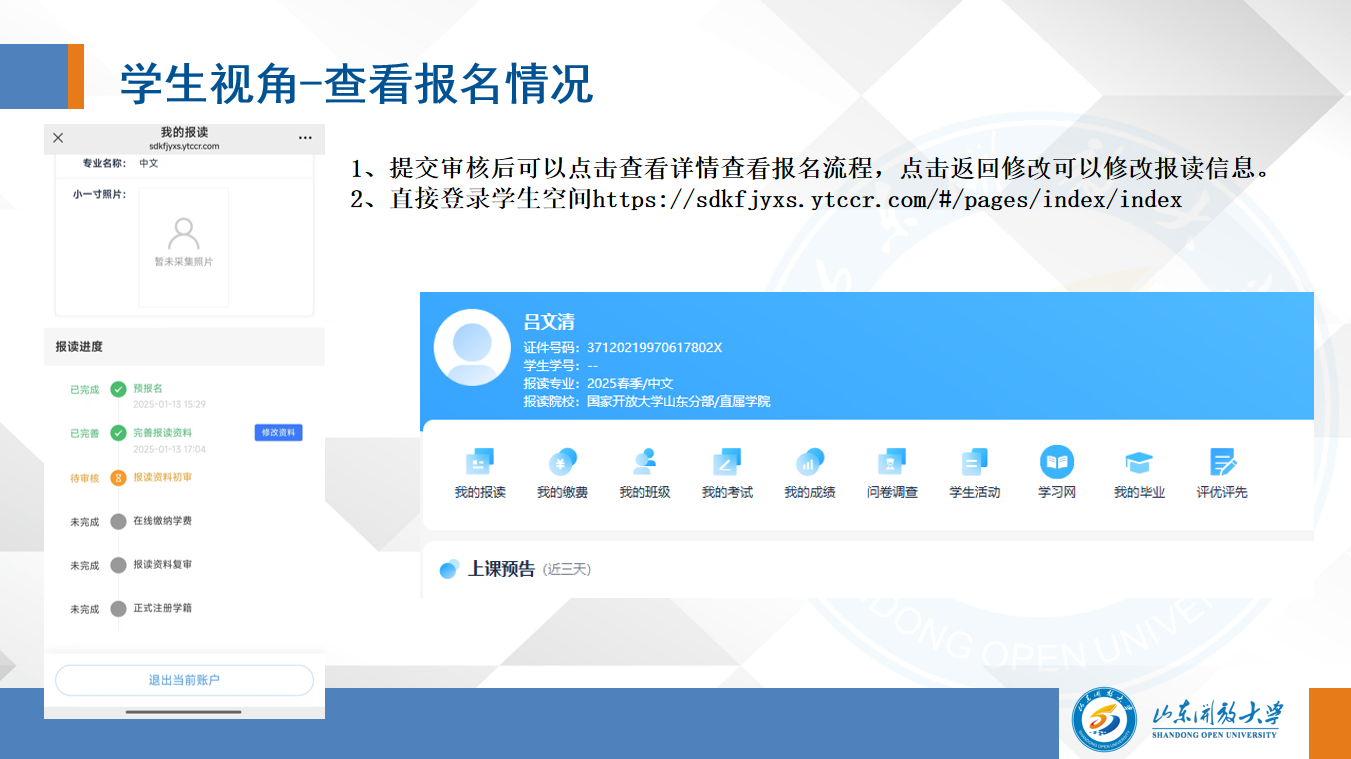Close the 我的报读 mobile page
The image size is (1351, 759).
pos(58,138)
